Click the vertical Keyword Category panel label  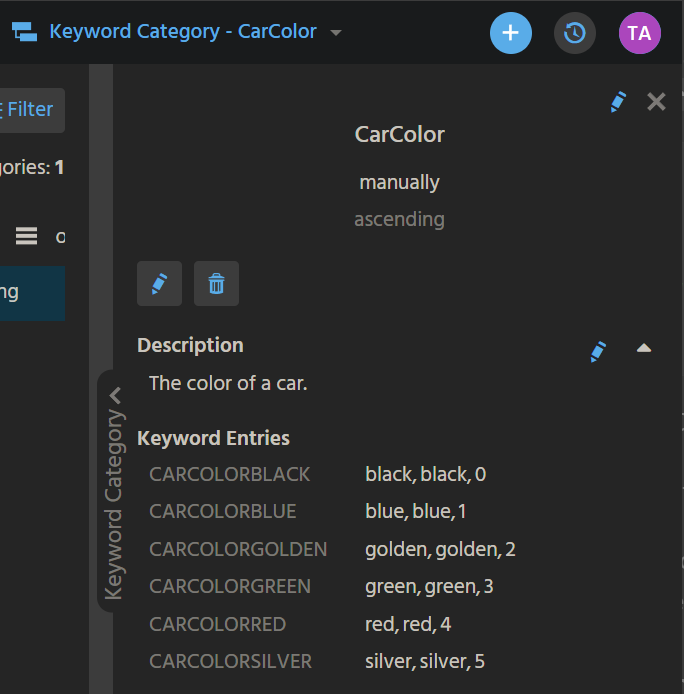114,505
